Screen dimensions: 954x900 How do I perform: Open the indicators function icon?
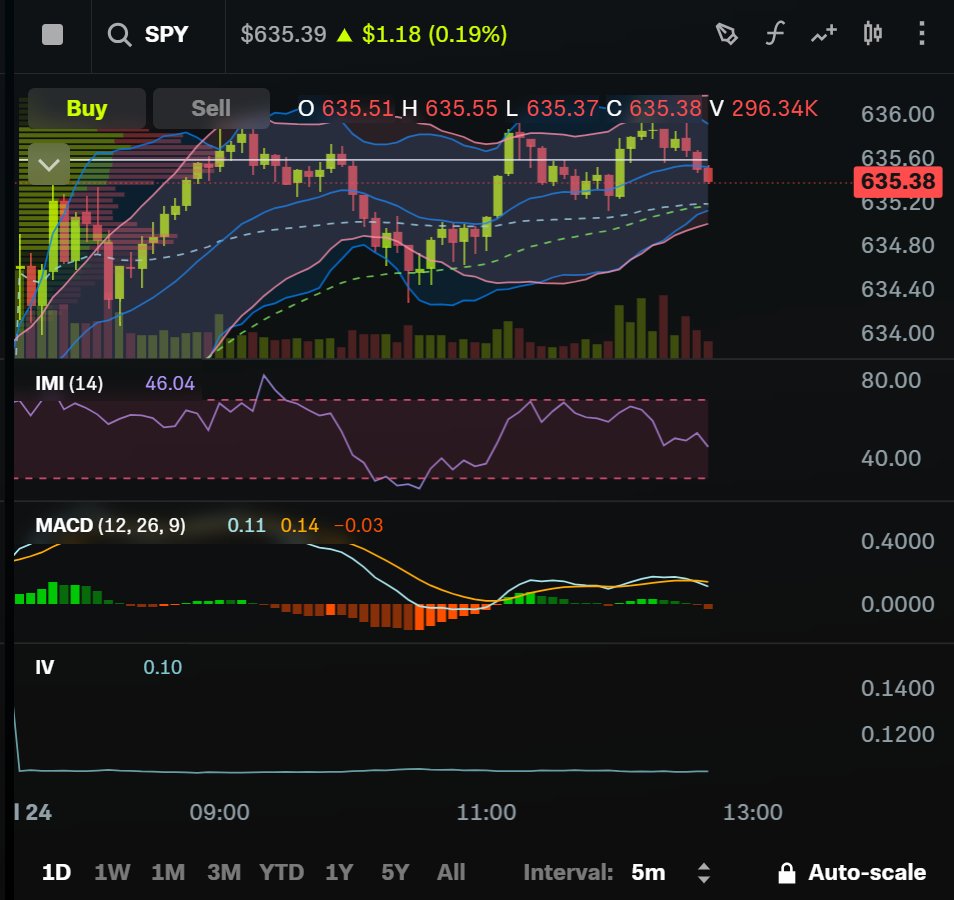(775, 33)
